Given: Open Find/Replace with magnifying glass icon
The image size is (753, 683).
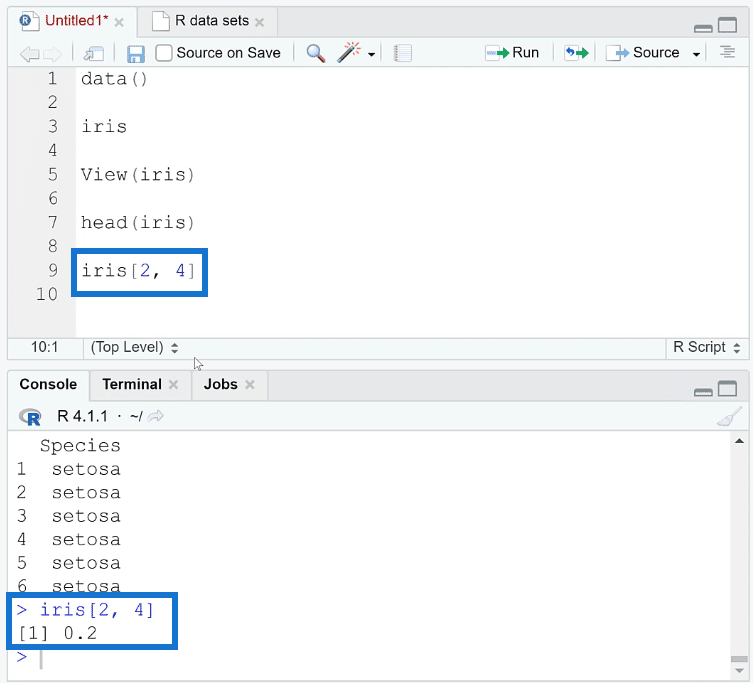Looking at the screenshot, I should coord(316,53).
